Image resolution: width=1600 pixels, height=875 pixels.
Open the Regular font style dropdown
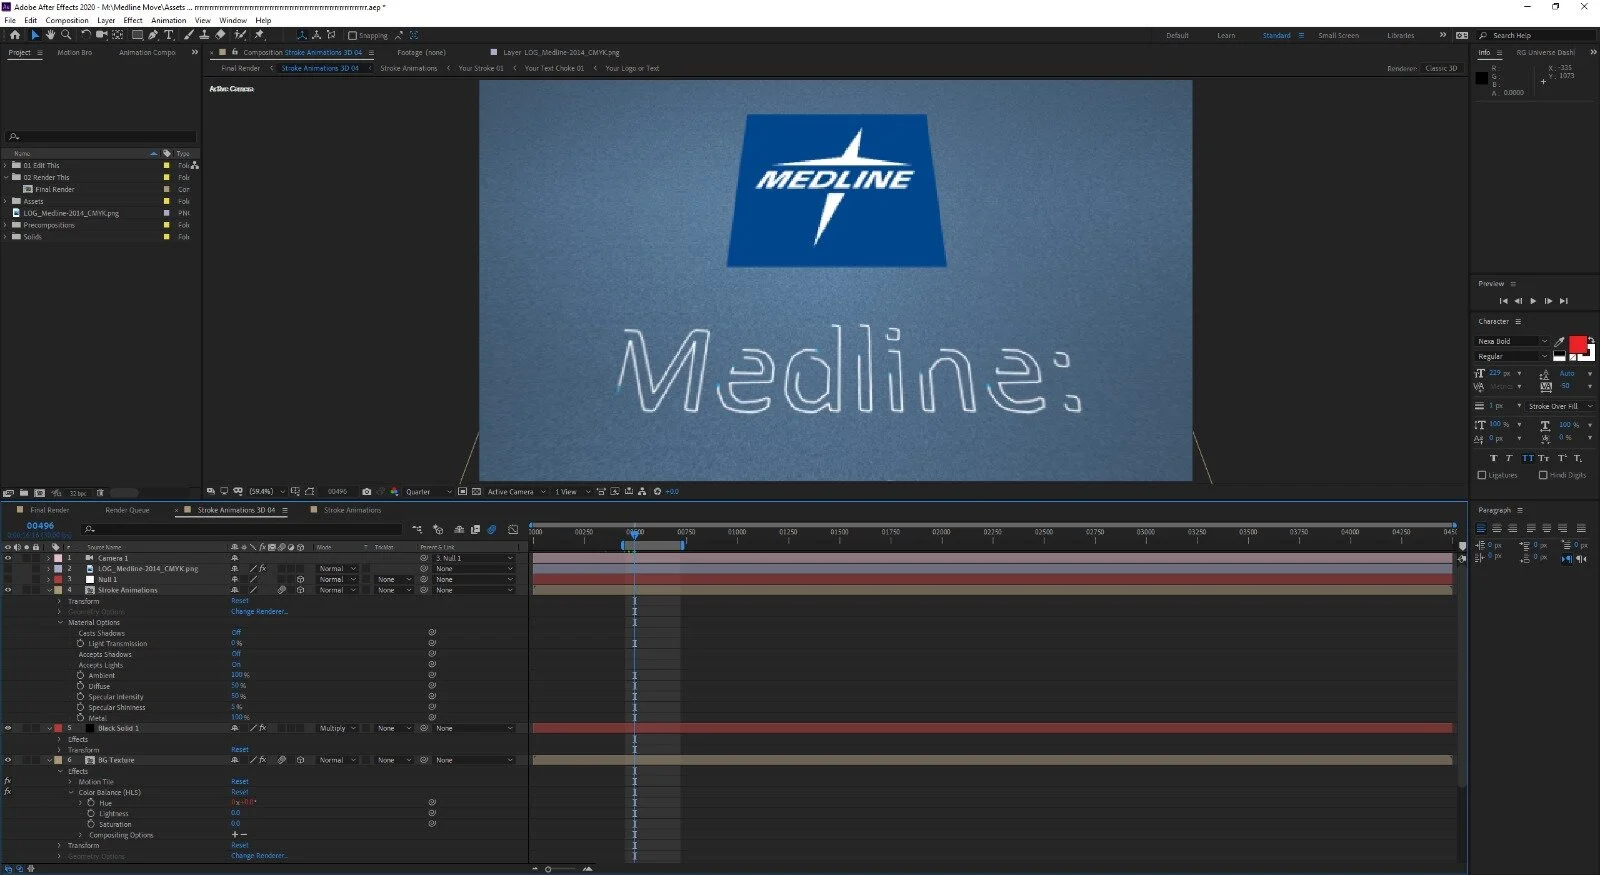point(1513,356)
